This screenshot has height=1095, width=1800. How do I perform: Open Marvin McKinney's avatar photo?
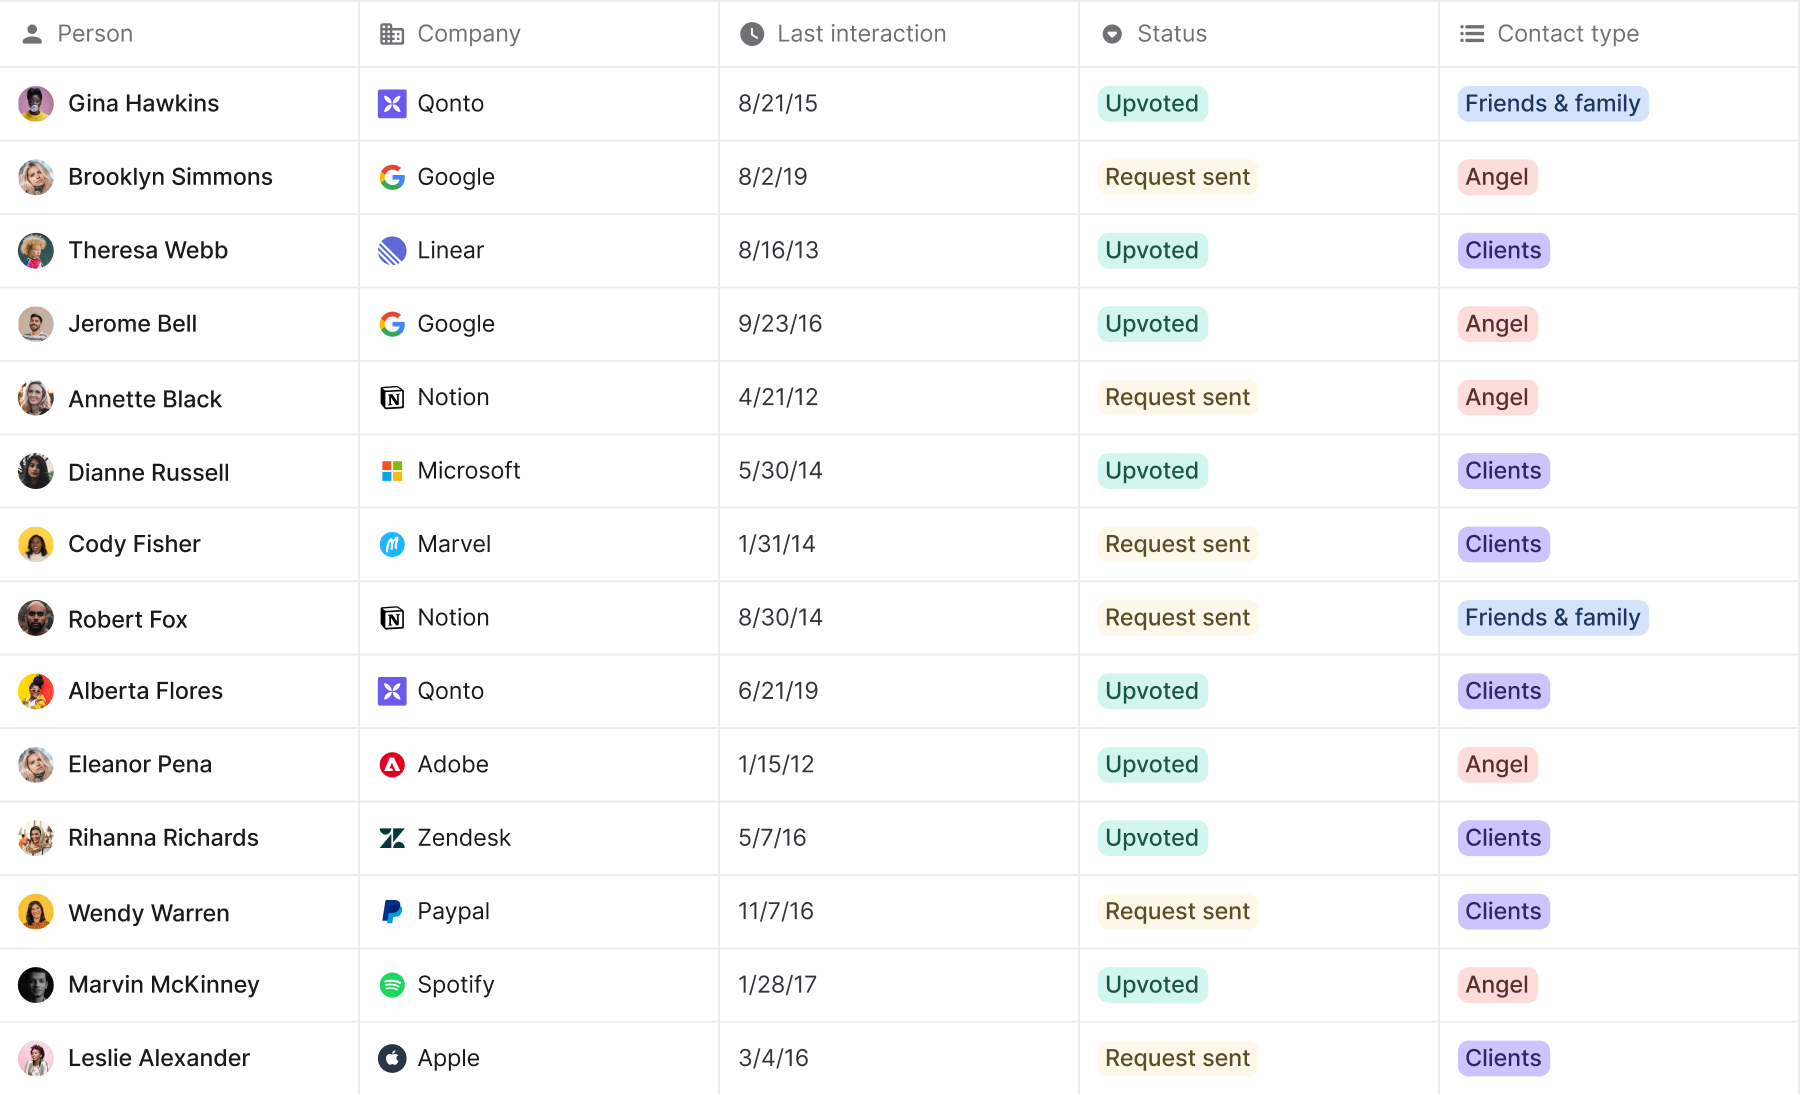36,985
